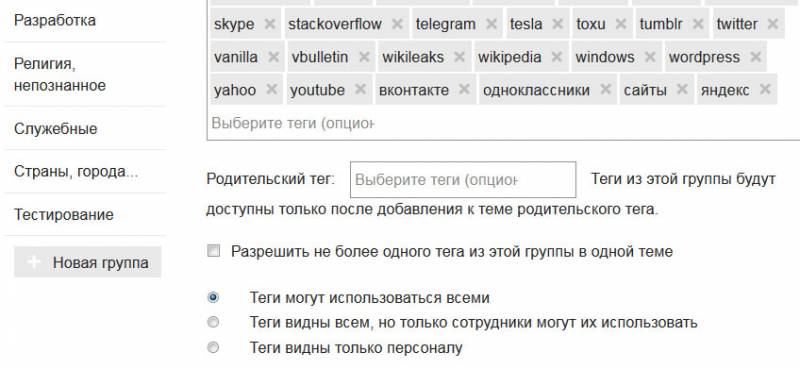Remove the stackoverflow tag
This screenshot has height=369, width=800.
click(397, 23)
